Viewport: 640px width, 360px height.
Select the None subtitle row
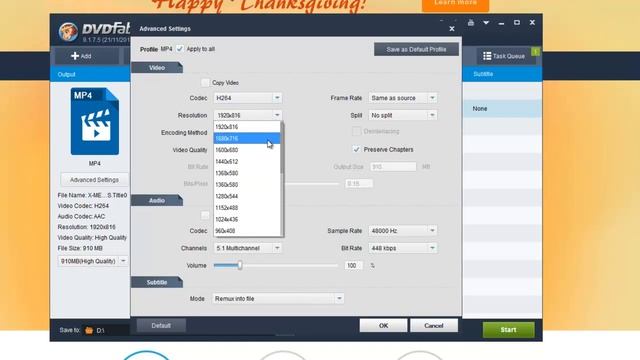(502, 109)
